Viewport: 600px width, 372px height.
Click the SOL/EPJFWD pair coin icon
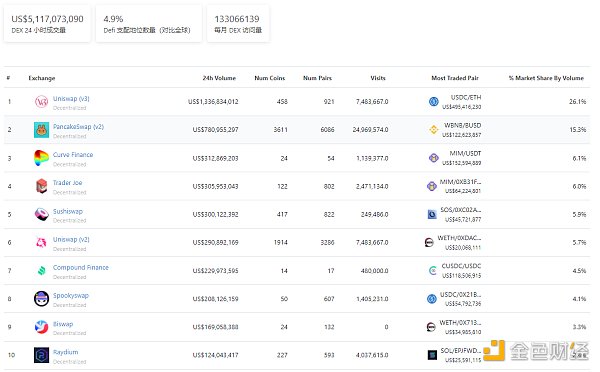pos(432,355)
